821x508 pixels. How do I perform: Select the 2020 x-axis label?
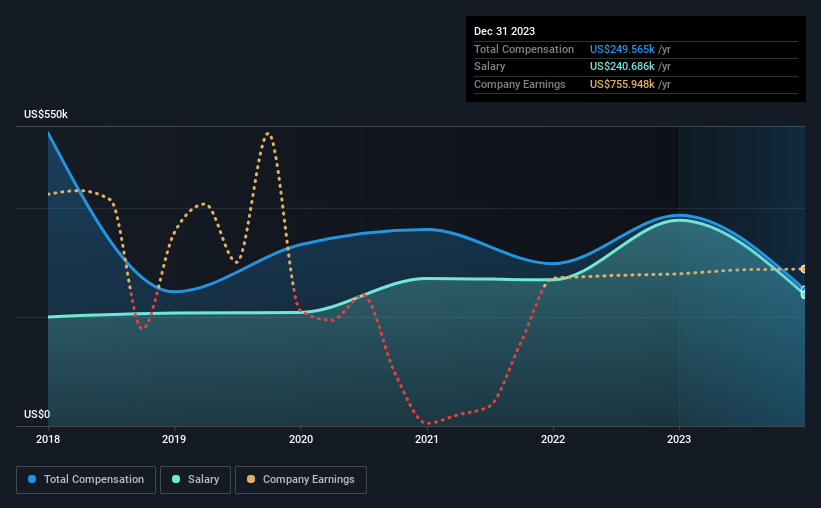point(301,439)
